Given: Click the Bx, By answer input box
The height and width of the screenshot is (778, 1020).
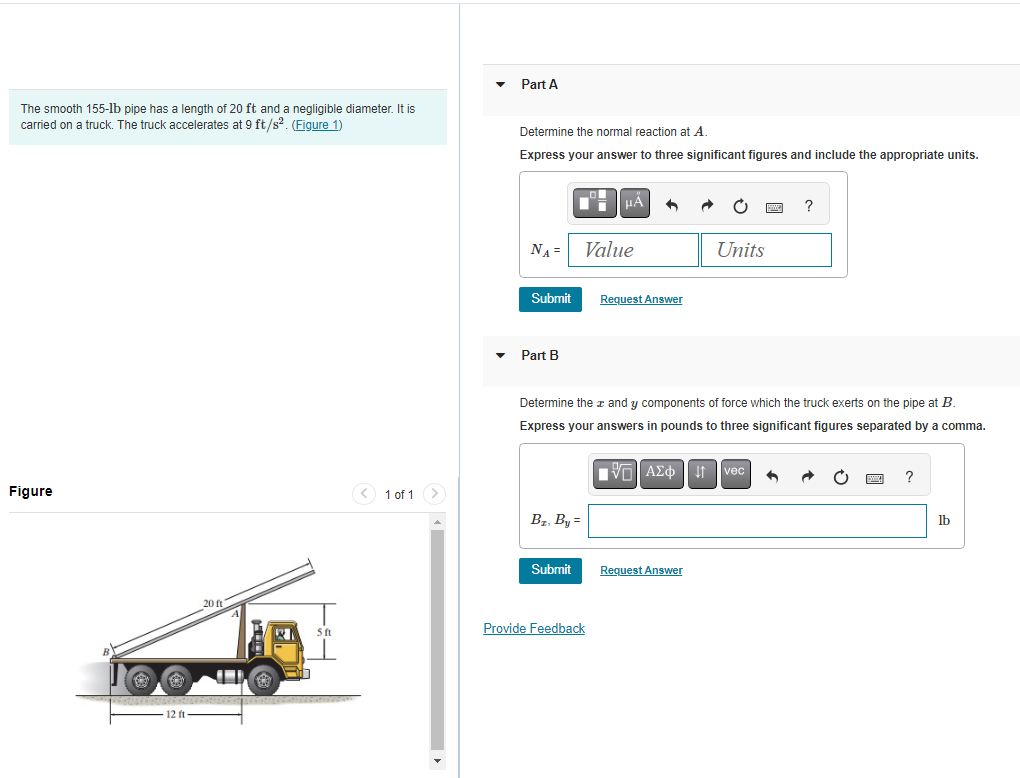Looking at the screenshot, I should click(x=757, y=520).
